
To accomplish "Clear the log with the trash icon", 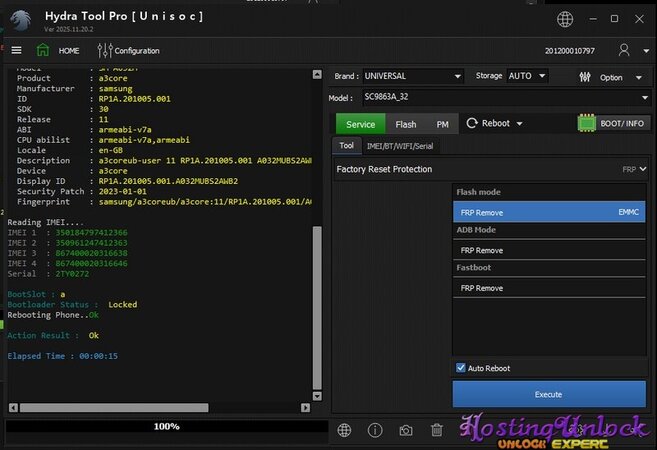I will tap(436, 430).
